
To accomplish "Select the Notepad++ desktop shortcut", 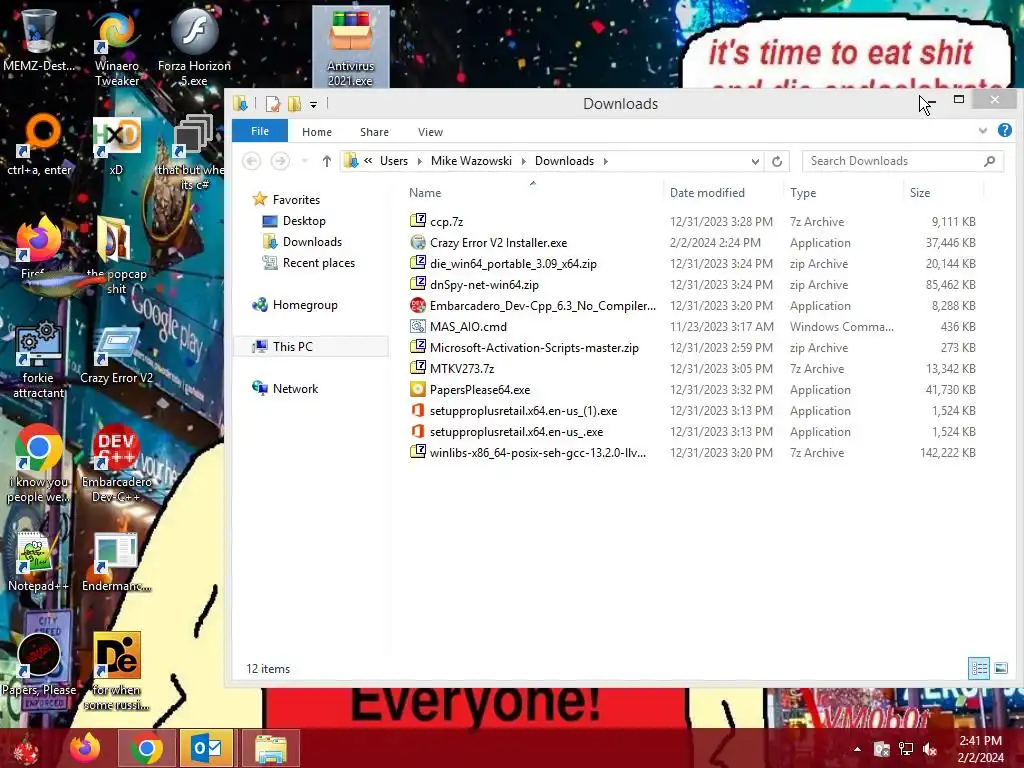I will [x=39, y=562].
